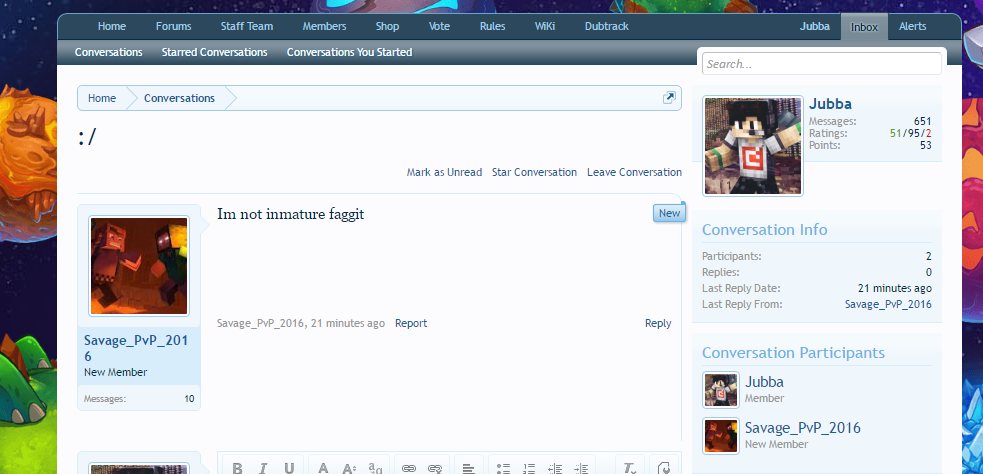
Task: Click the indent icon in editor toolbar
Action: (581, 467)
